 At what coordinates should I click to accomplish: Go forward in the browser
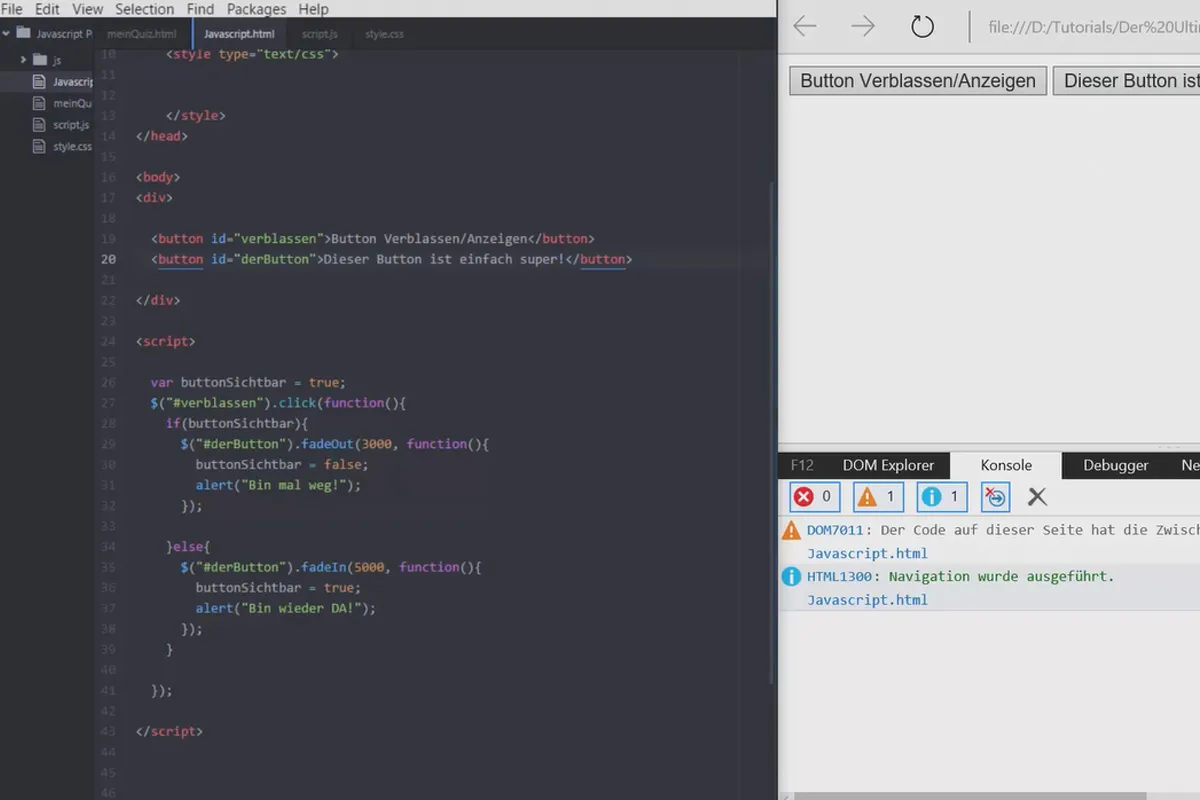pos(863,26)
